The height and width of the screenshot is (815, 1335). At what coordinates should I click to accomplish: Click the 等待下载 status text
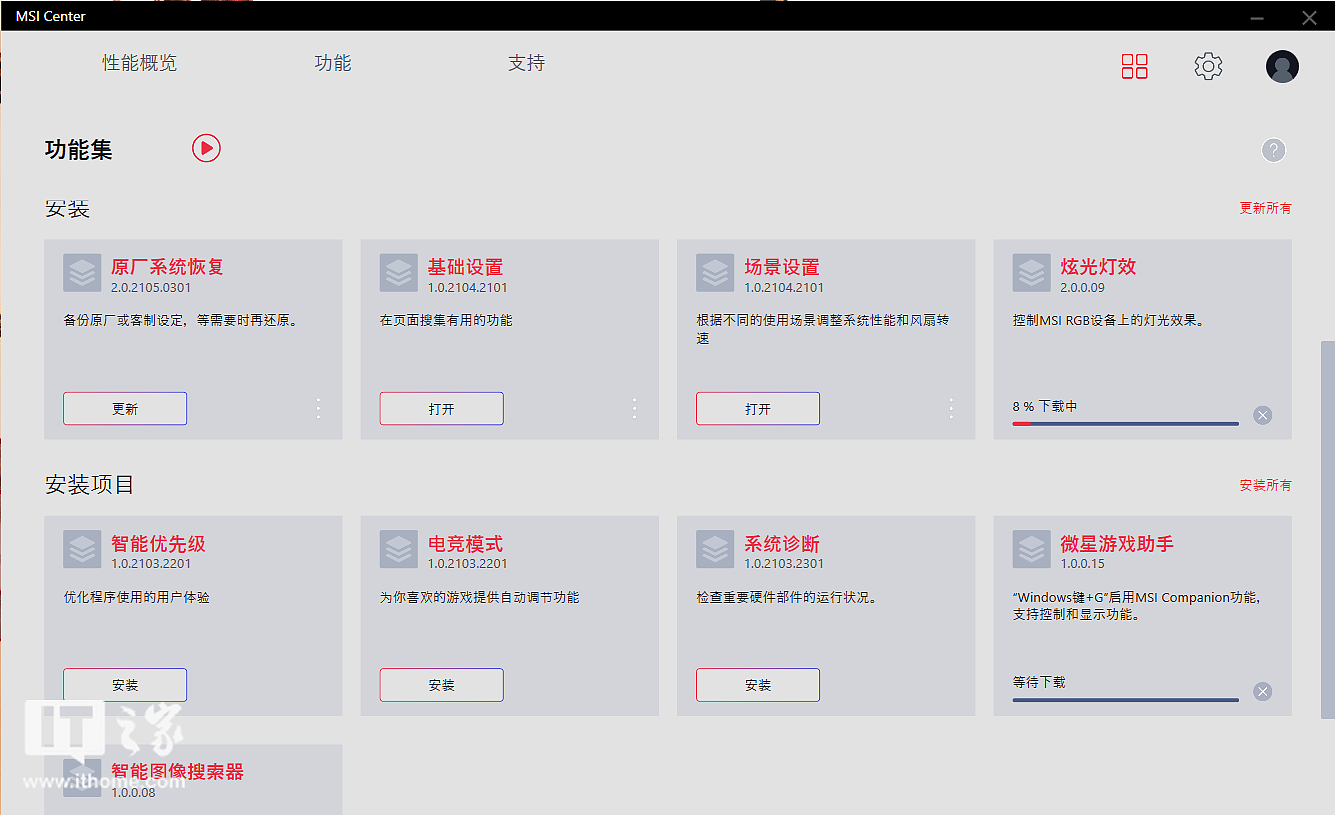[1039, 682]
